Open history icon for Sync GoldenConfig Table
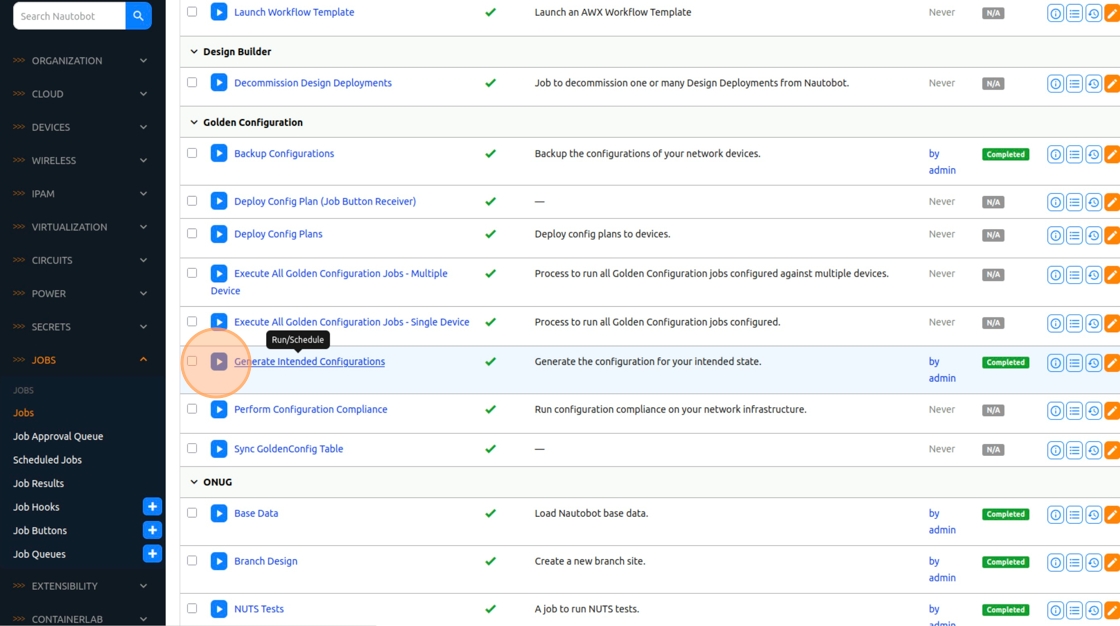Screen dimensions: 1120x626 (x=1093, y=450)
